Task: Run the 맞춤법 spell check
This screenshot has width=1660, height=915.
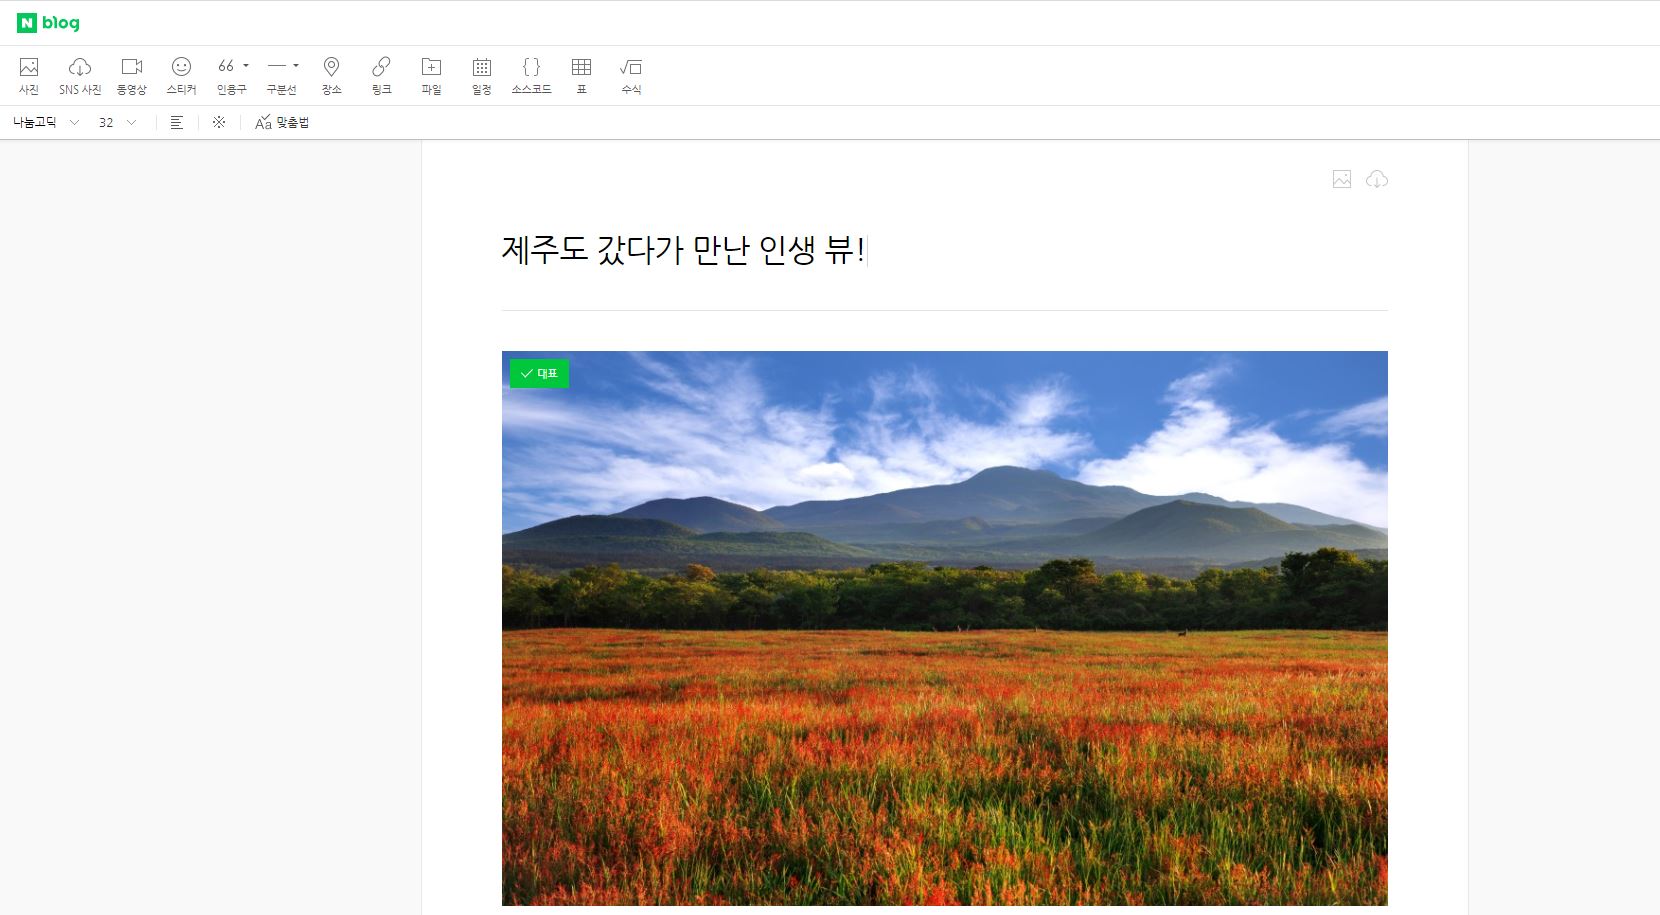Action: [x=282, y=123]
